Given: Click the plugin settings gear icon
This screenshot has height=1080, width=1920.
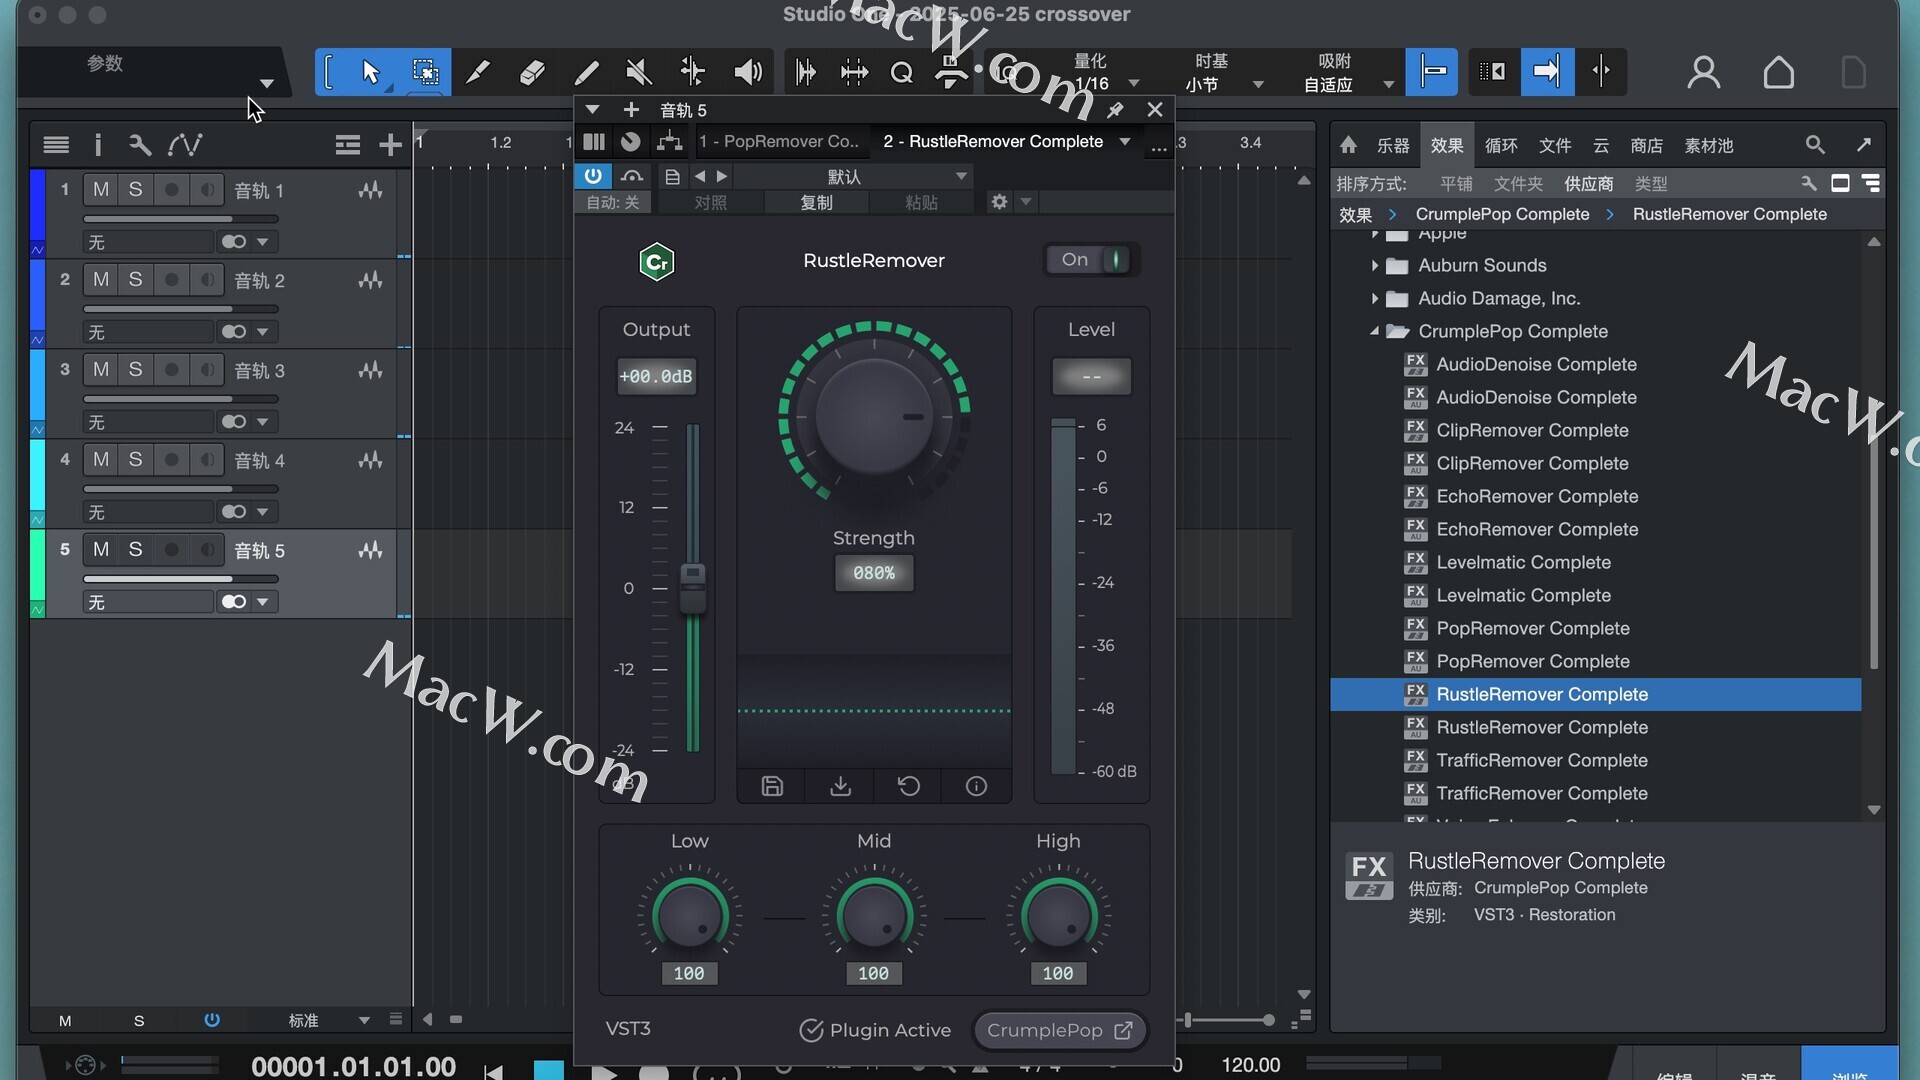Looking at the screenshot, I should click(999, 202).
